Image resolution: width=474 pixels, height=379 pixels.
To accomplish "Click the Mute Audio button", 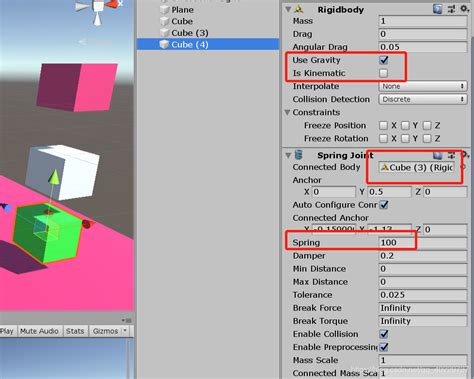I will [39, 331].
